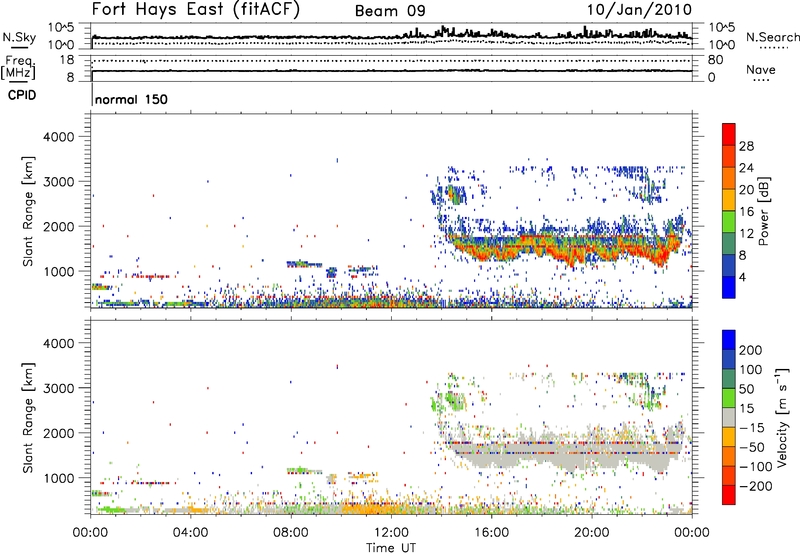Click the "08:00" time tick label

(291, 533)
